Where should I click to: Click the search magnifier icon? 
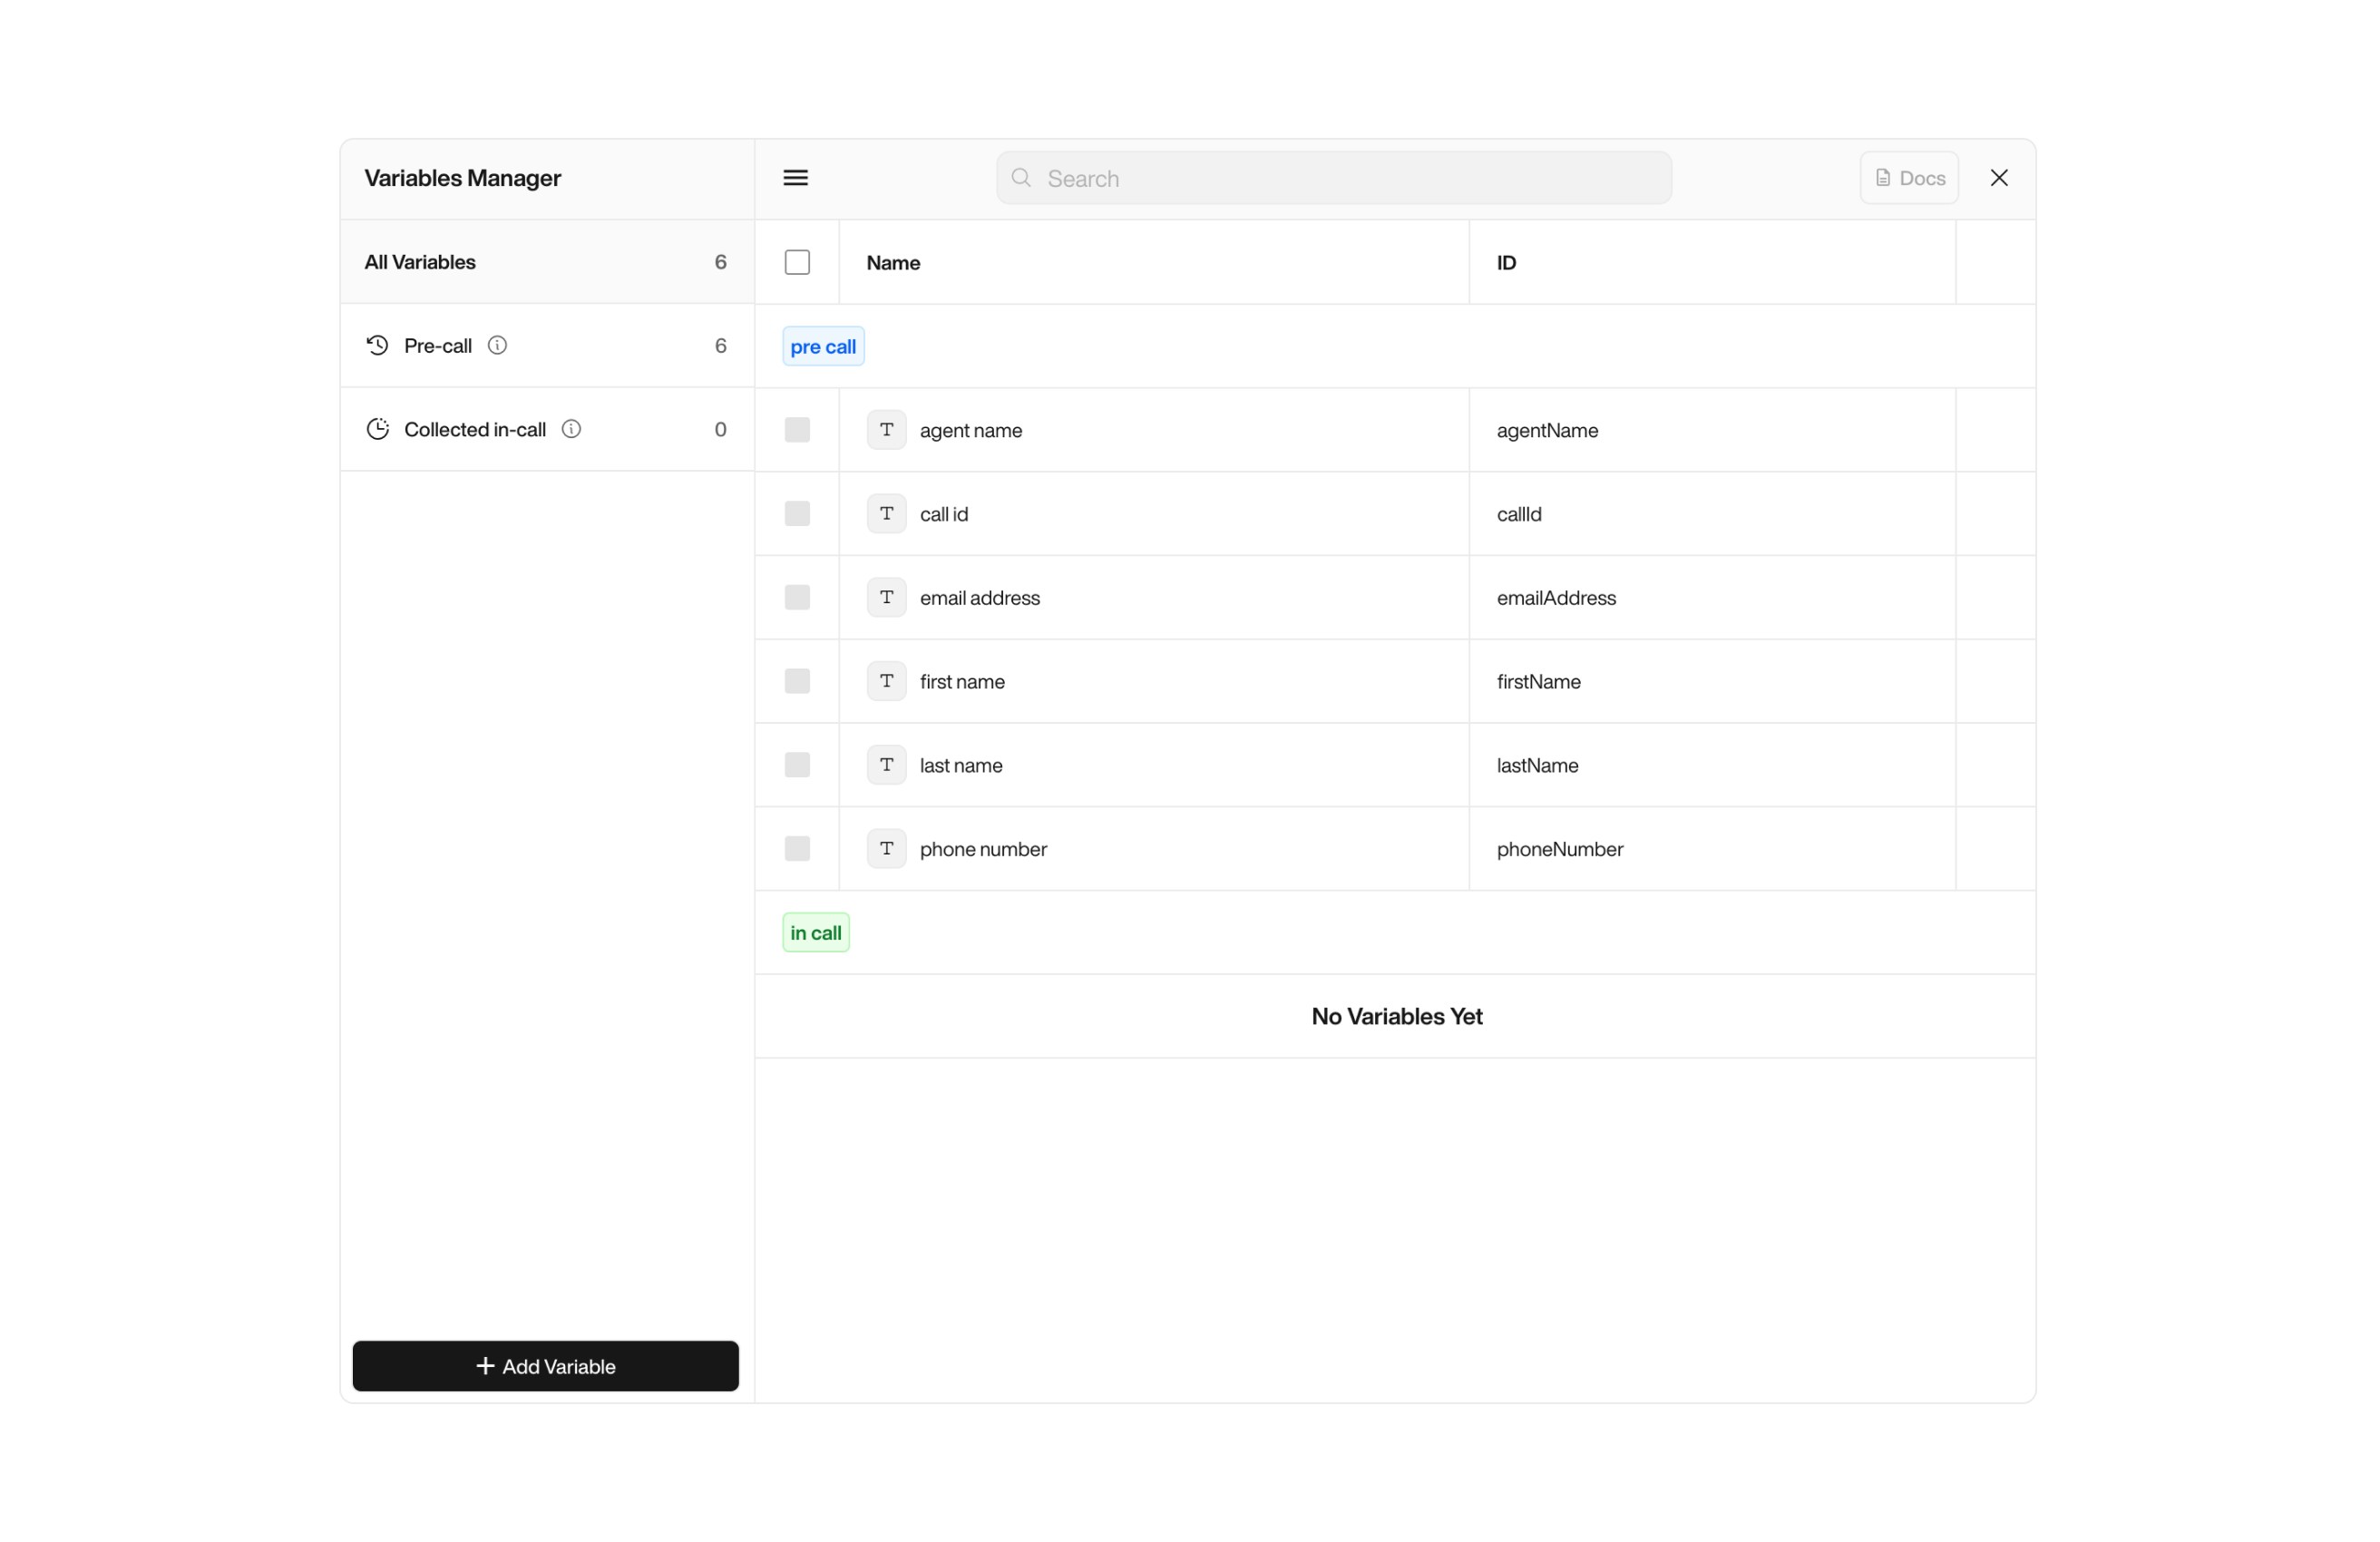tap(1021, 177)
